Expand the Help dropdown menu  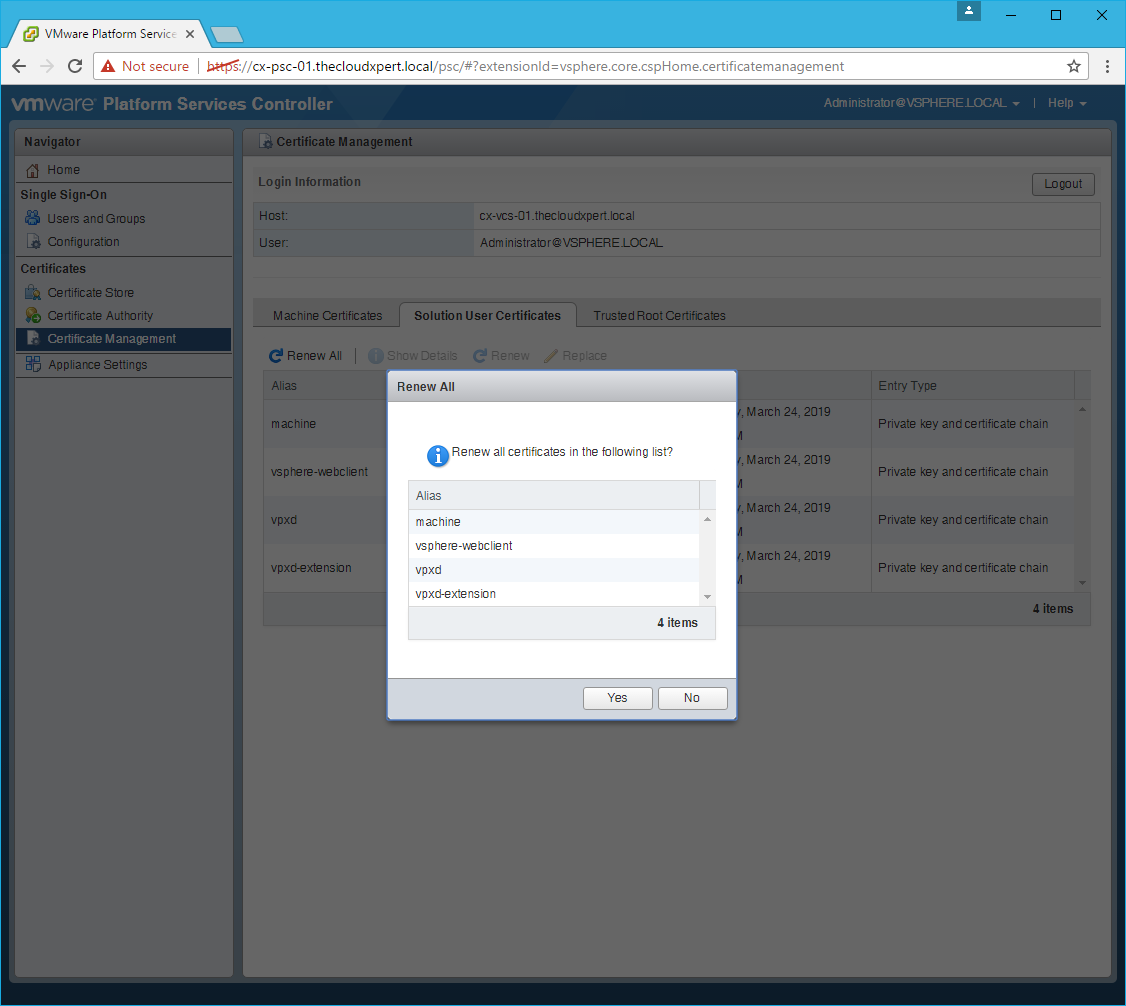point(1067,104)
